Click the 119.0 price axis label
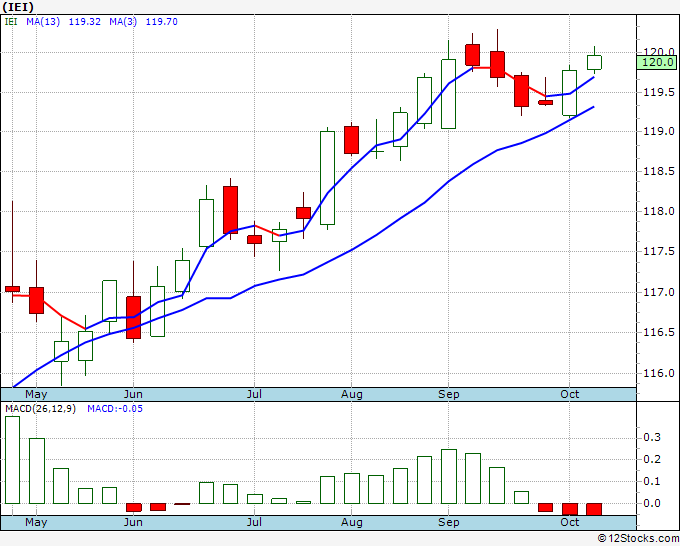Image resolution: width=680 pixels, height=546 pixels. click(x=659, y=131)
